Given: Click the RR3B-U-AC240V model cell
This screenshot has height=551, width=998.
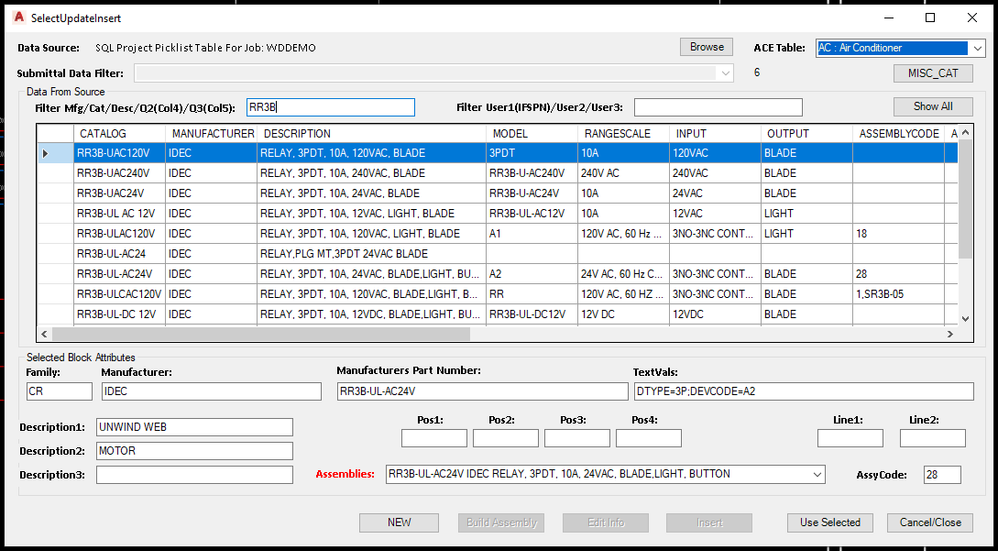Looking at the screenshot, I should tap(532, 173).
